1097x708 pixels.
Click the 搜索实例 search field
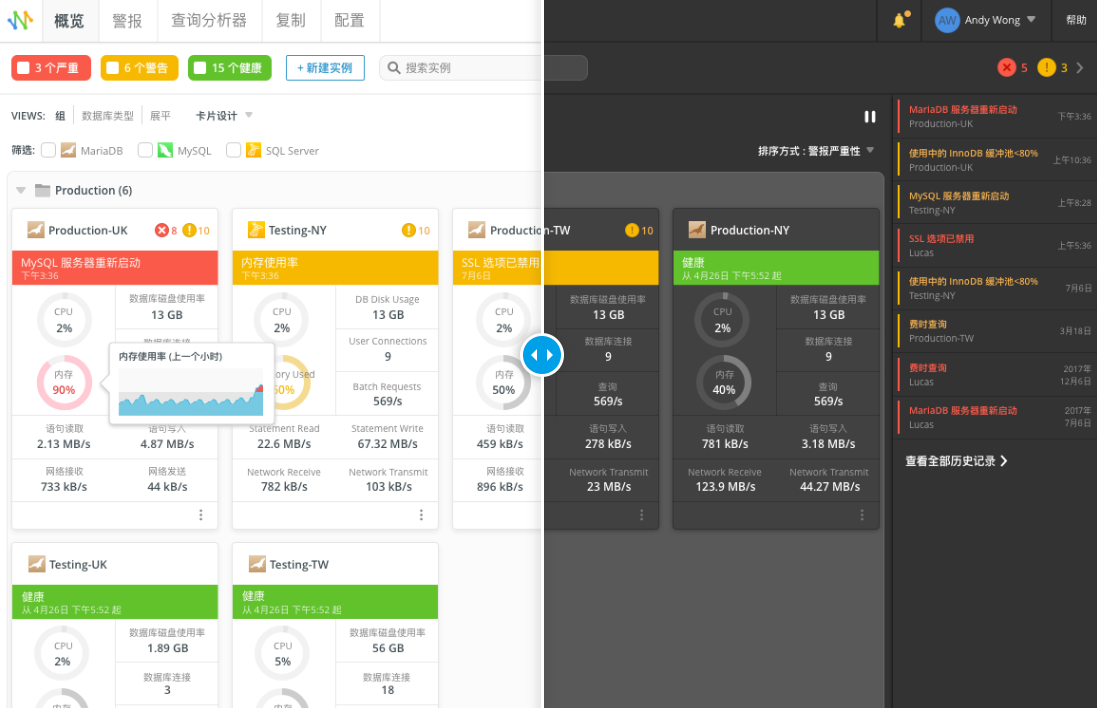[x=483, y=68]
